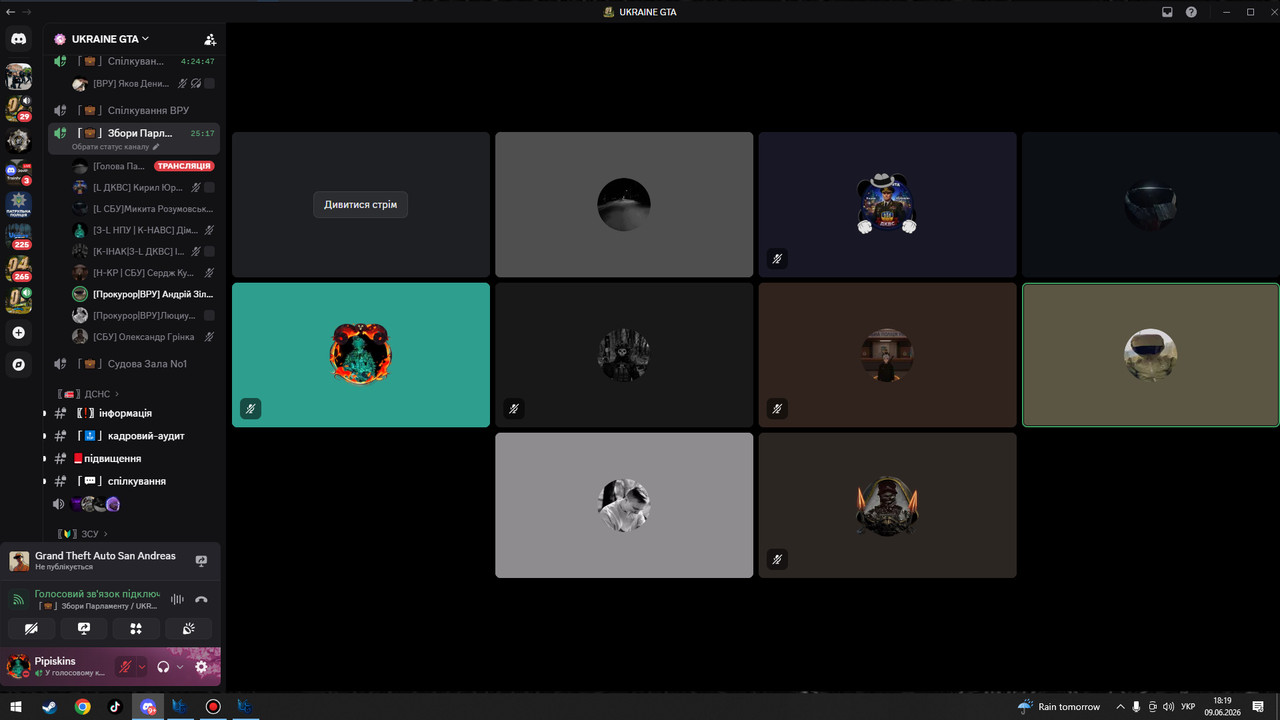Select voice user [L СБУ]Микита Розумовськ...
The image size is (1280, 720).
click(144, 208)
